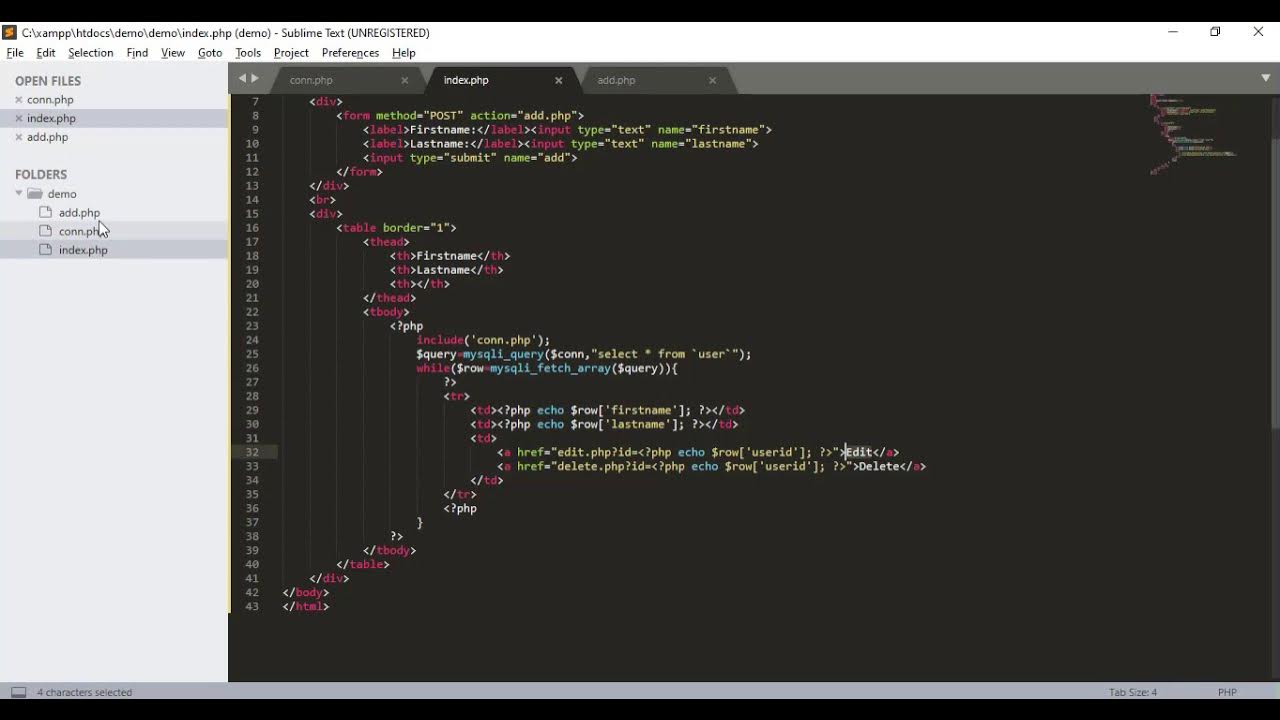Open index.php in Folders tree

[83, 250]
